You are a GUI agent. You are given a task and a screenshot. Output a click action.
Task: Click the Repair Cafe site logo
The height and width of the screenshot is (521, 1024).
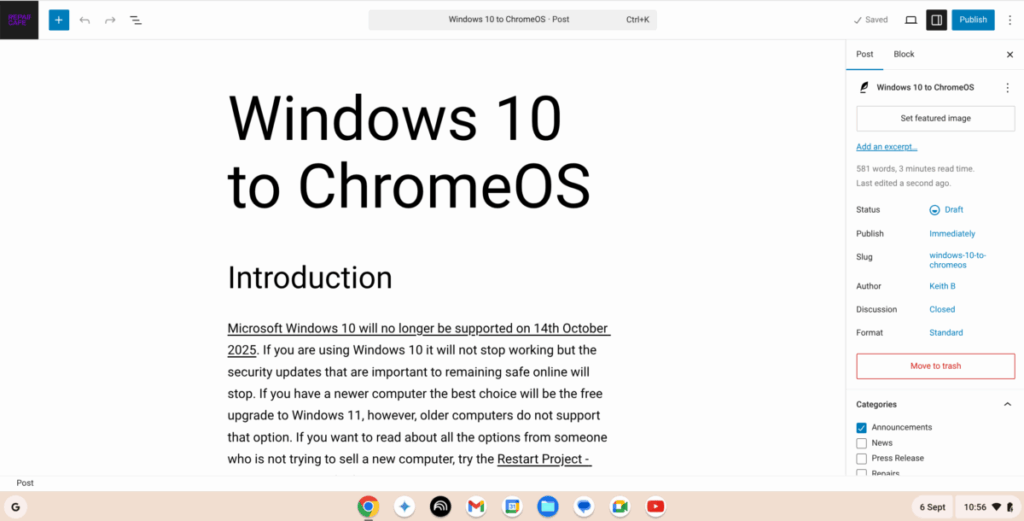pos(19,20)
